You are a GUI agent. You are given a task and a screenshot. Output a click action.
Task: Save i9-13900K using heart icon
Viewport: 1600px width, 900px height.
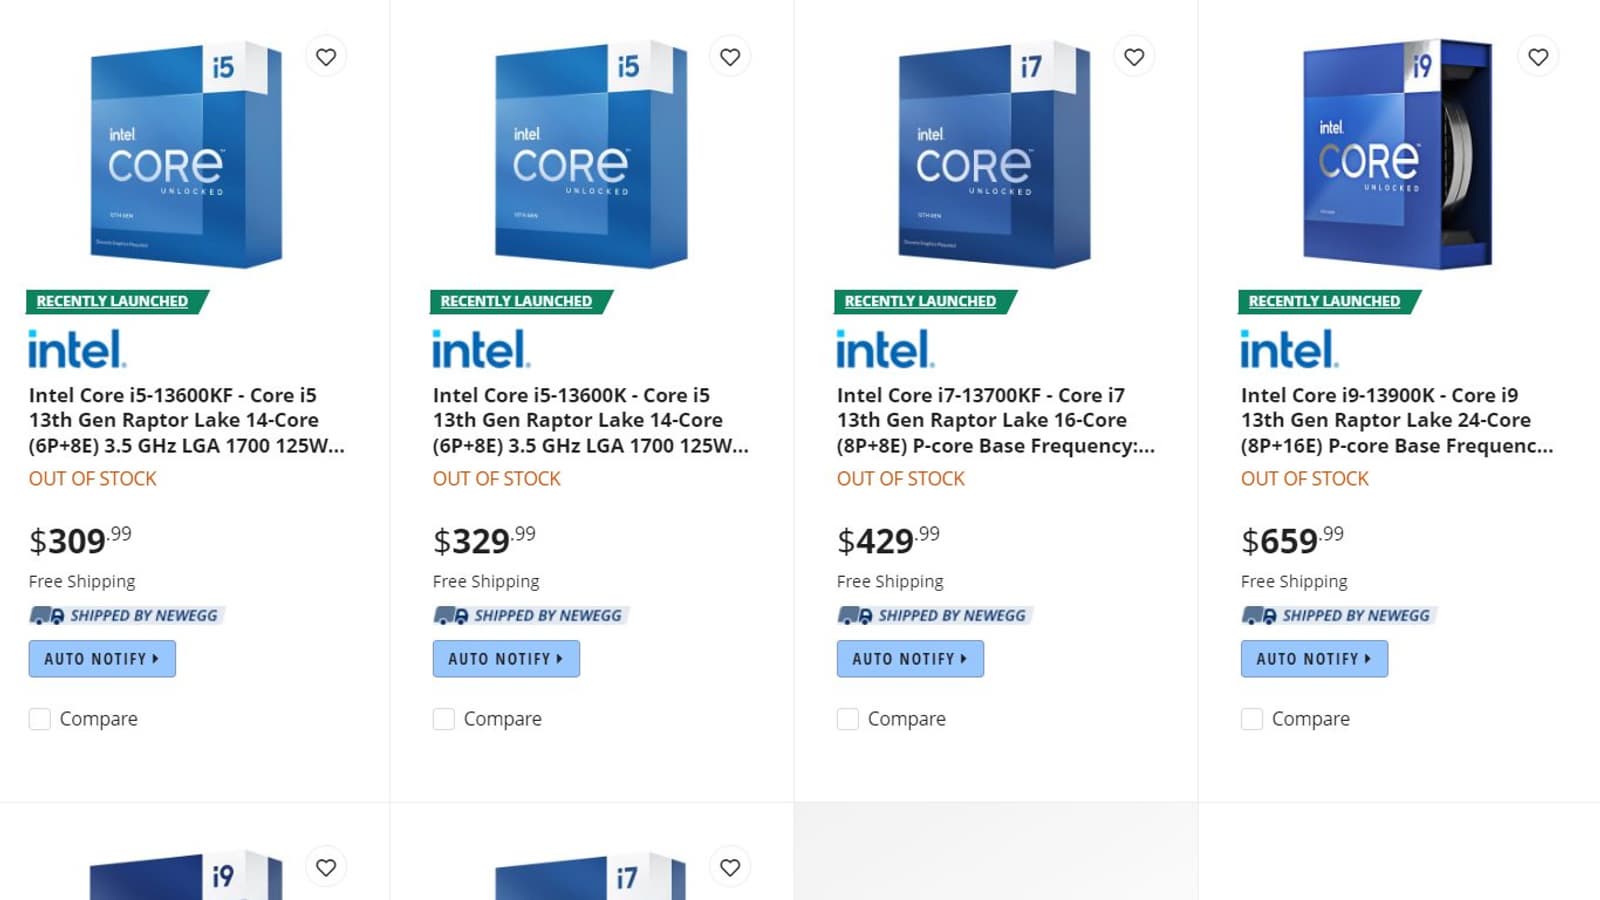1538,57
